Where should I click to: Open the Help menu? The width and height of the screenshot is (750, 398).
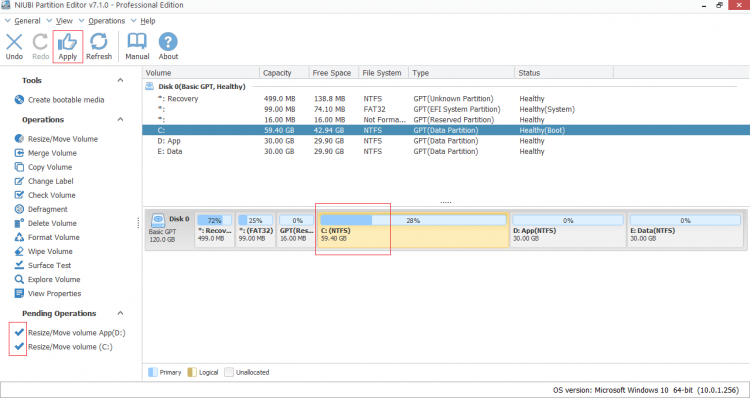pos(148,21)
